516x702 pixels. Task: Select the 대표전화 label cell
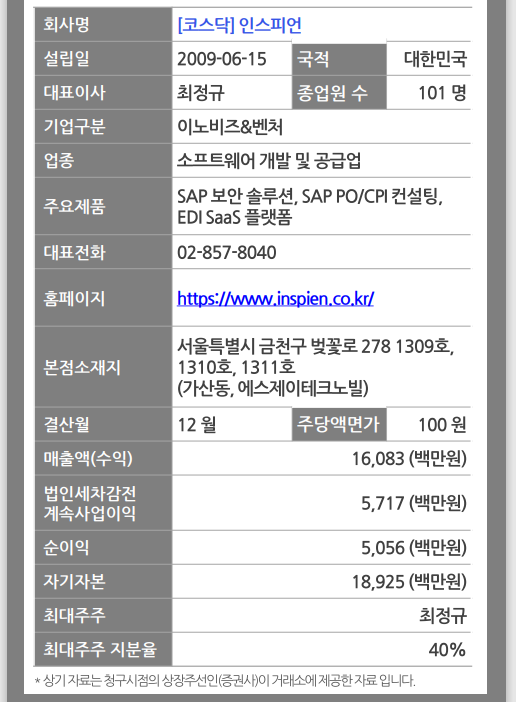click(x=103, y=252)
